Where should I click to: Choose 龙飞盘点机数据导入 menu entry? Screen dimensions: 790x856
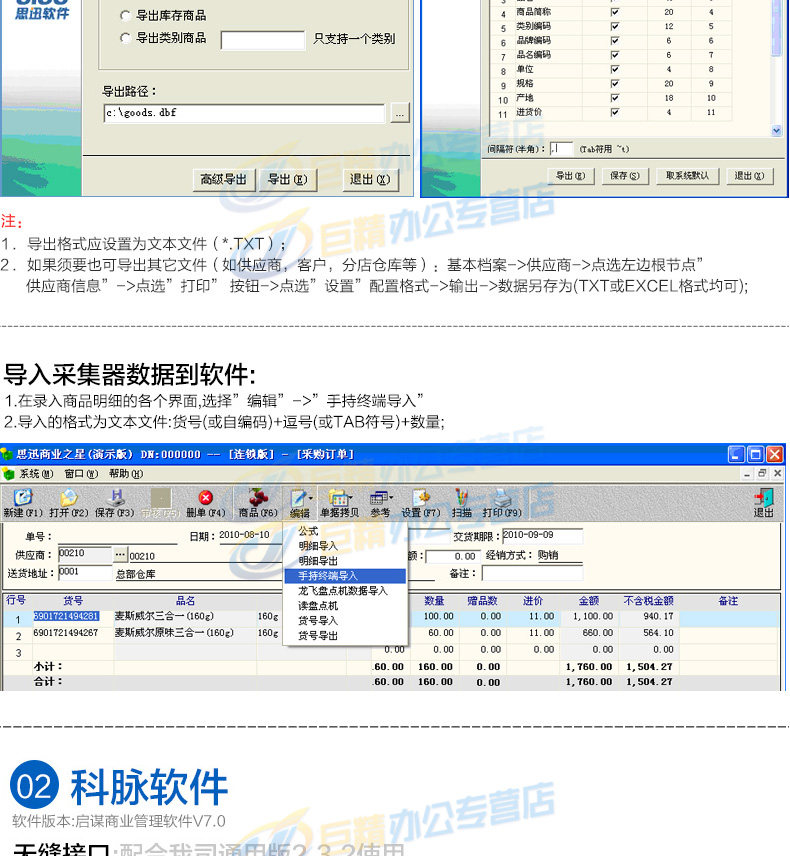click(x=345, y=591)
